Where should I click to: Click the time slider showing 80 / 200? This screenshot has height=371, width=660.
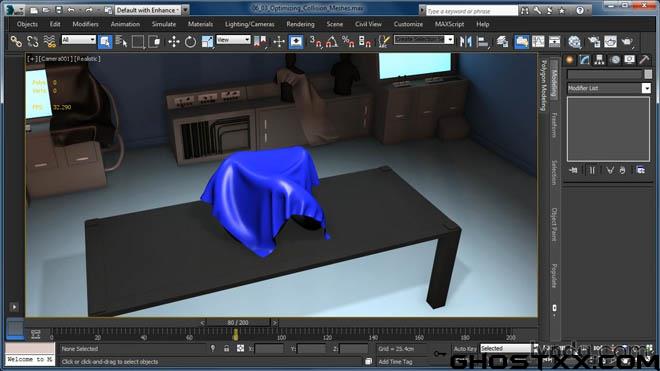point(238,323)
